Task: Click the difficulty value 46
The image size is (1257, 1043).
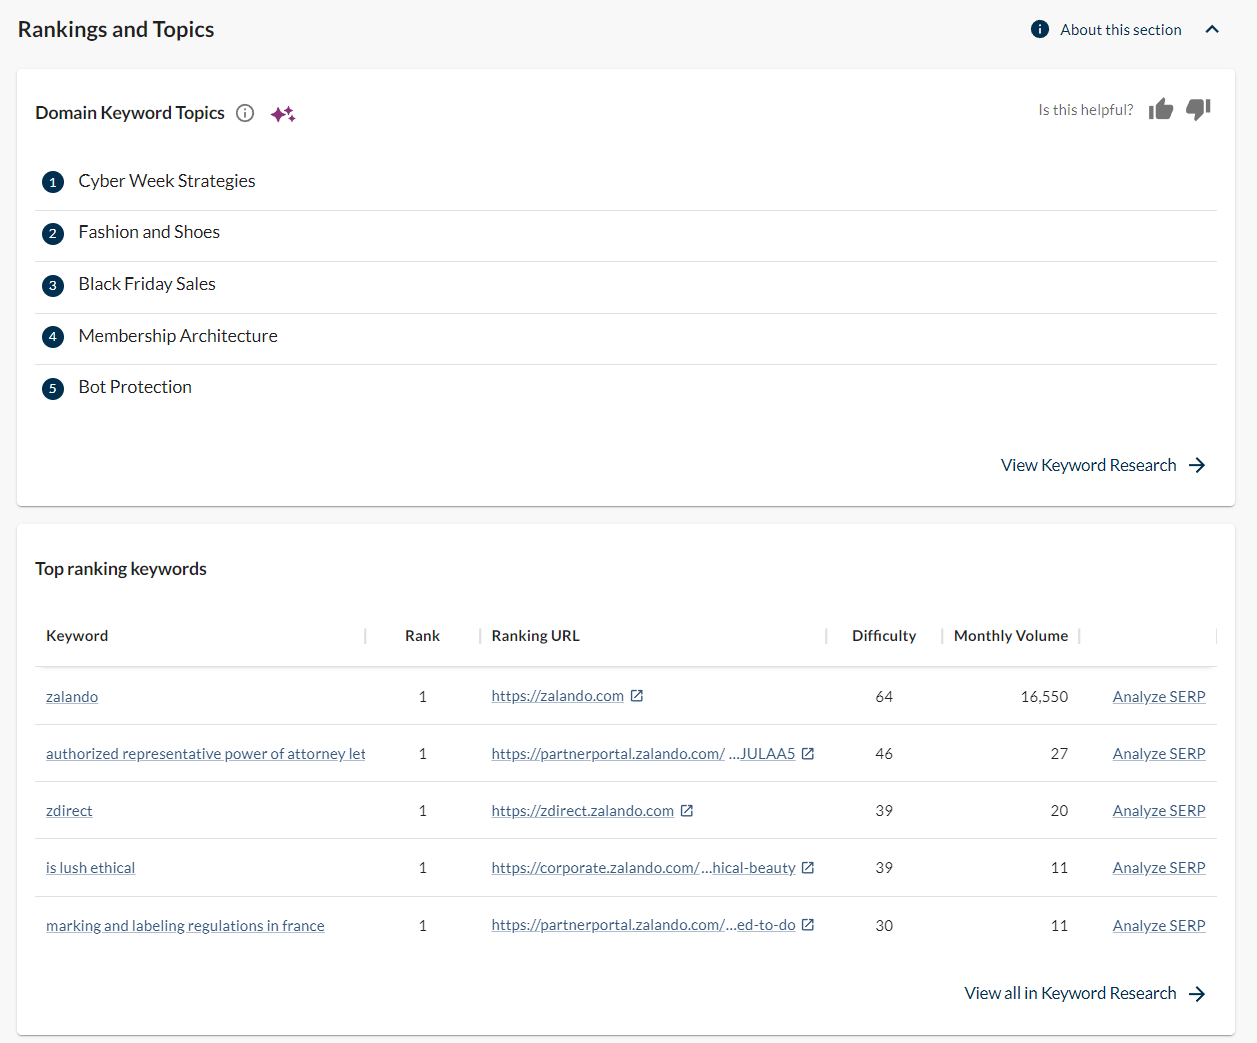Action: point(884,754)
